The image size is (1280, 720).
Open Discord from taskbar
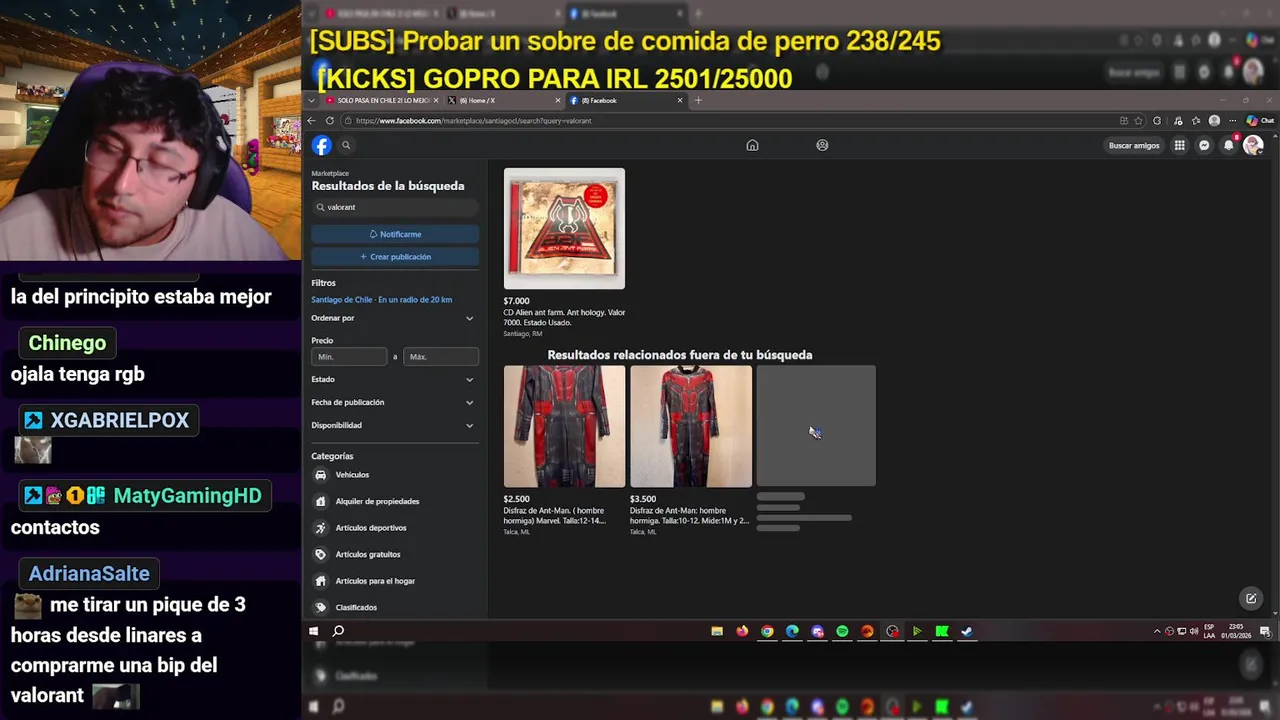tap(817, 631)
